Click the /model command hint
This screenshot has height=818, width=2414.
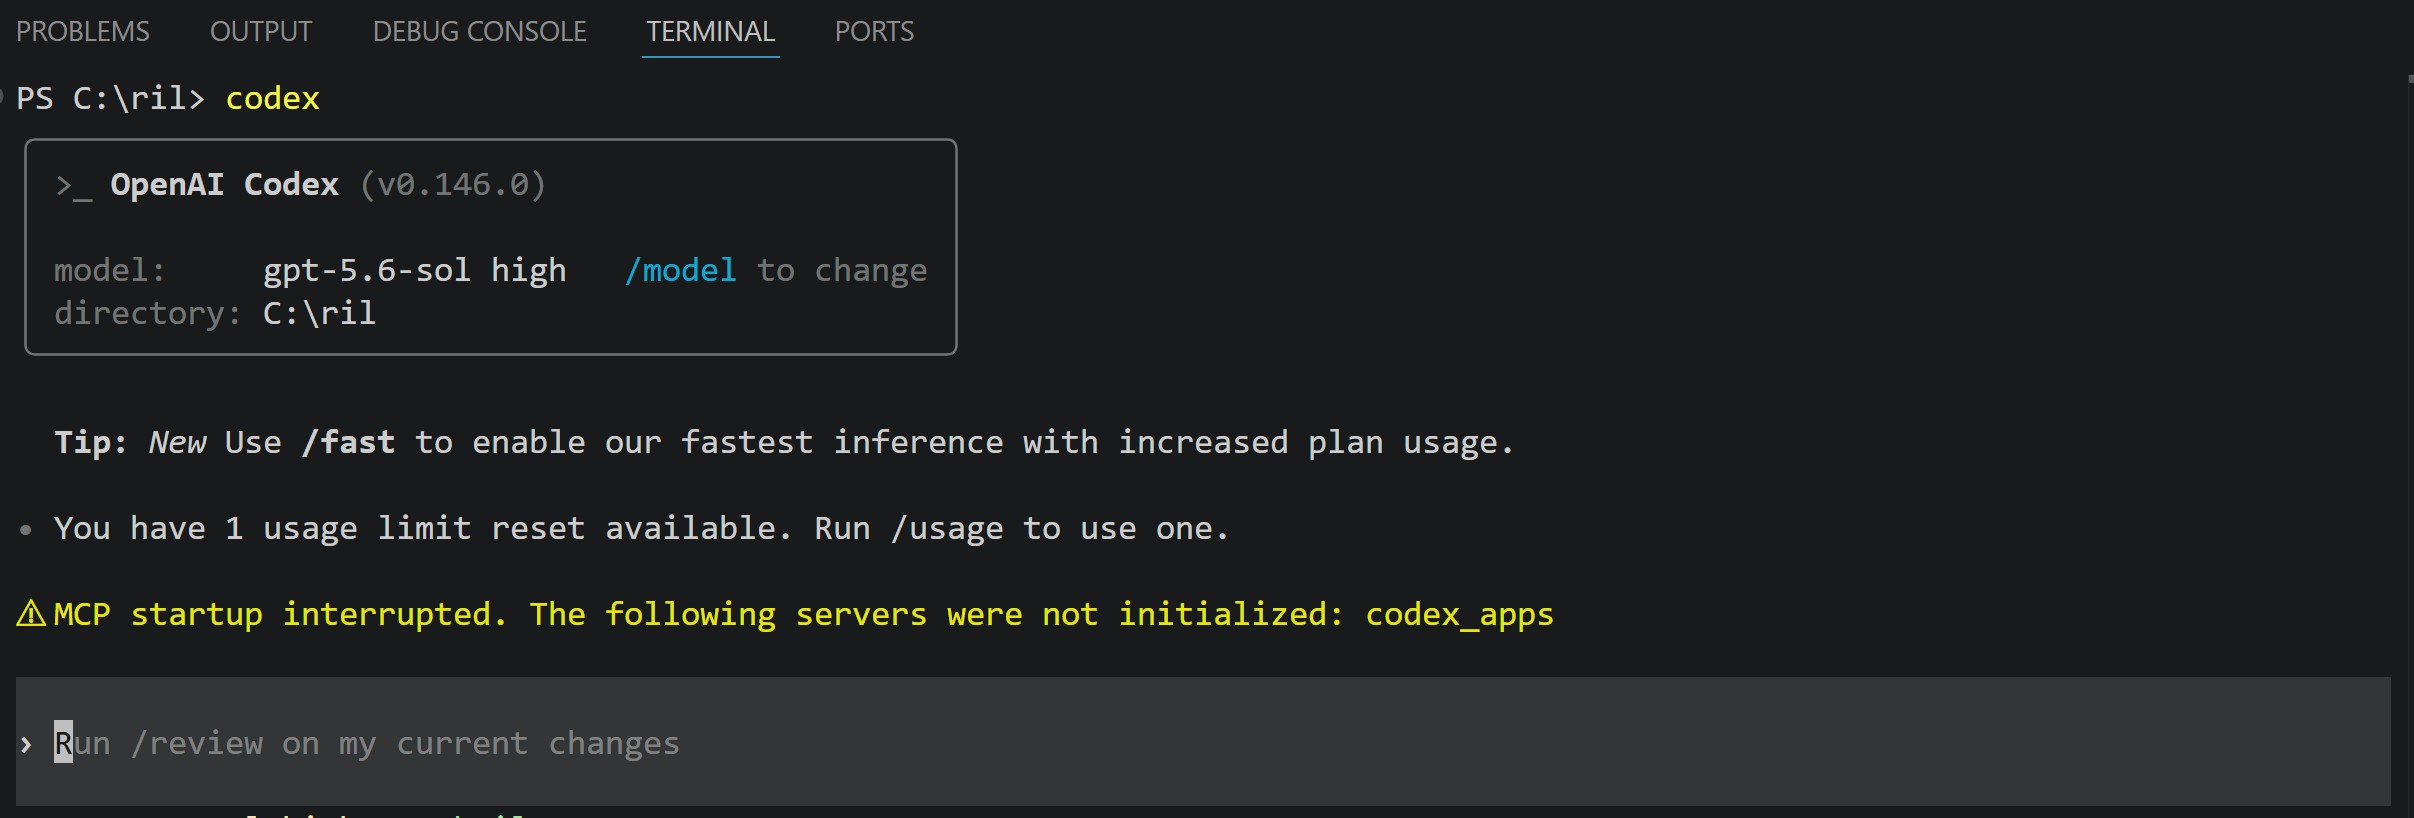[x=680, y=270]
